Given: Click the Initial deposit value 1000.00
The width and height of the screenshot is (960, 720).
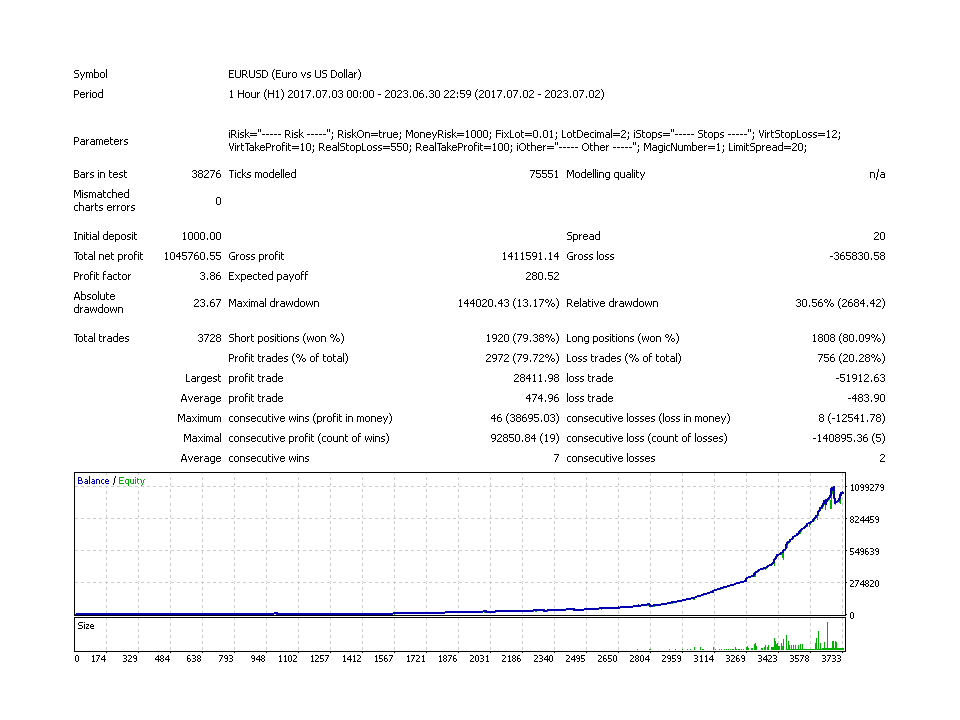Looking at the screenshot, I should pos(201,236).
